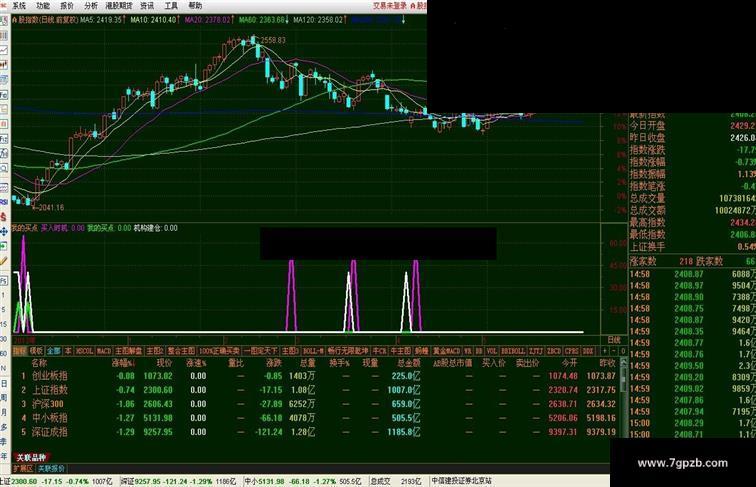This screenshot has width=756, height=487.
Task: Select the MSCOL indicator tab
Action: point(85,351)
